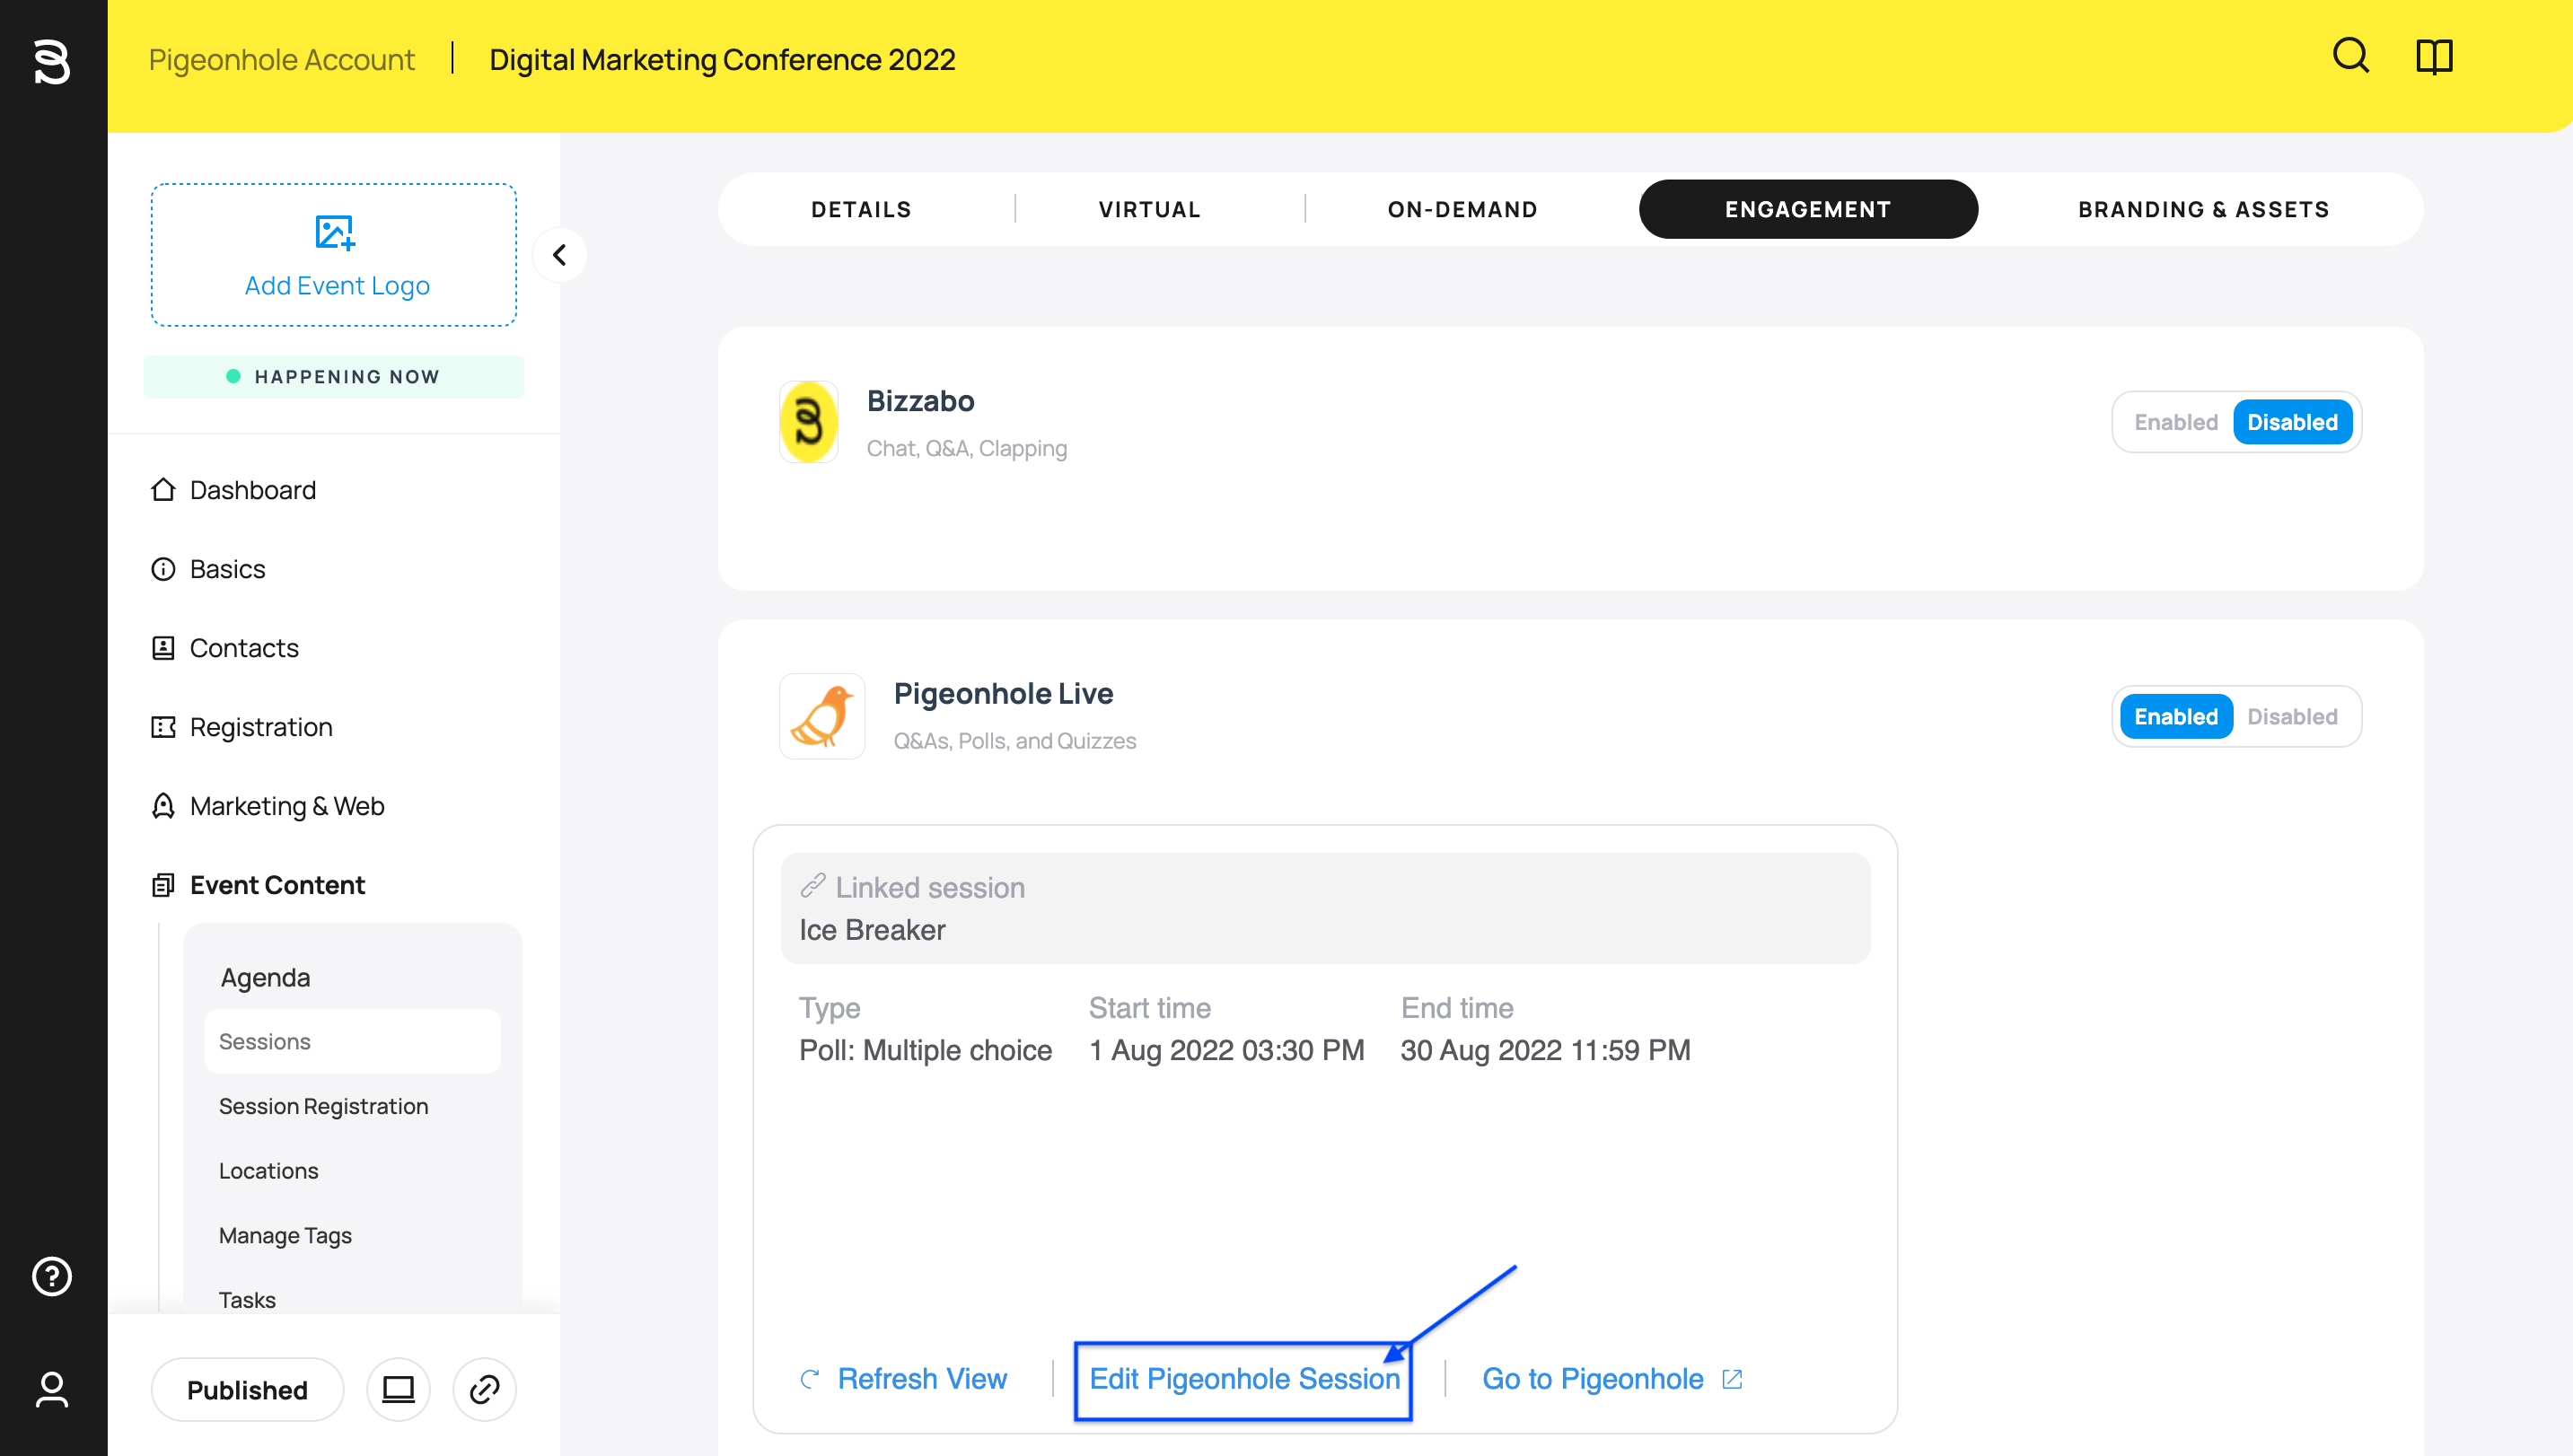Click the Bizzabo logo in dark sidebar

click(52, 61)
